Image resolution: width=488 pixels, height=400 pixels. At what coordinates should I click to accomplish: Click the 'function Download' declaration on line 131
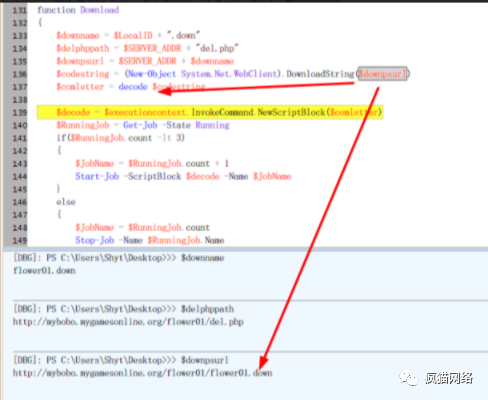pyautogui.click(x=78, y=10)
